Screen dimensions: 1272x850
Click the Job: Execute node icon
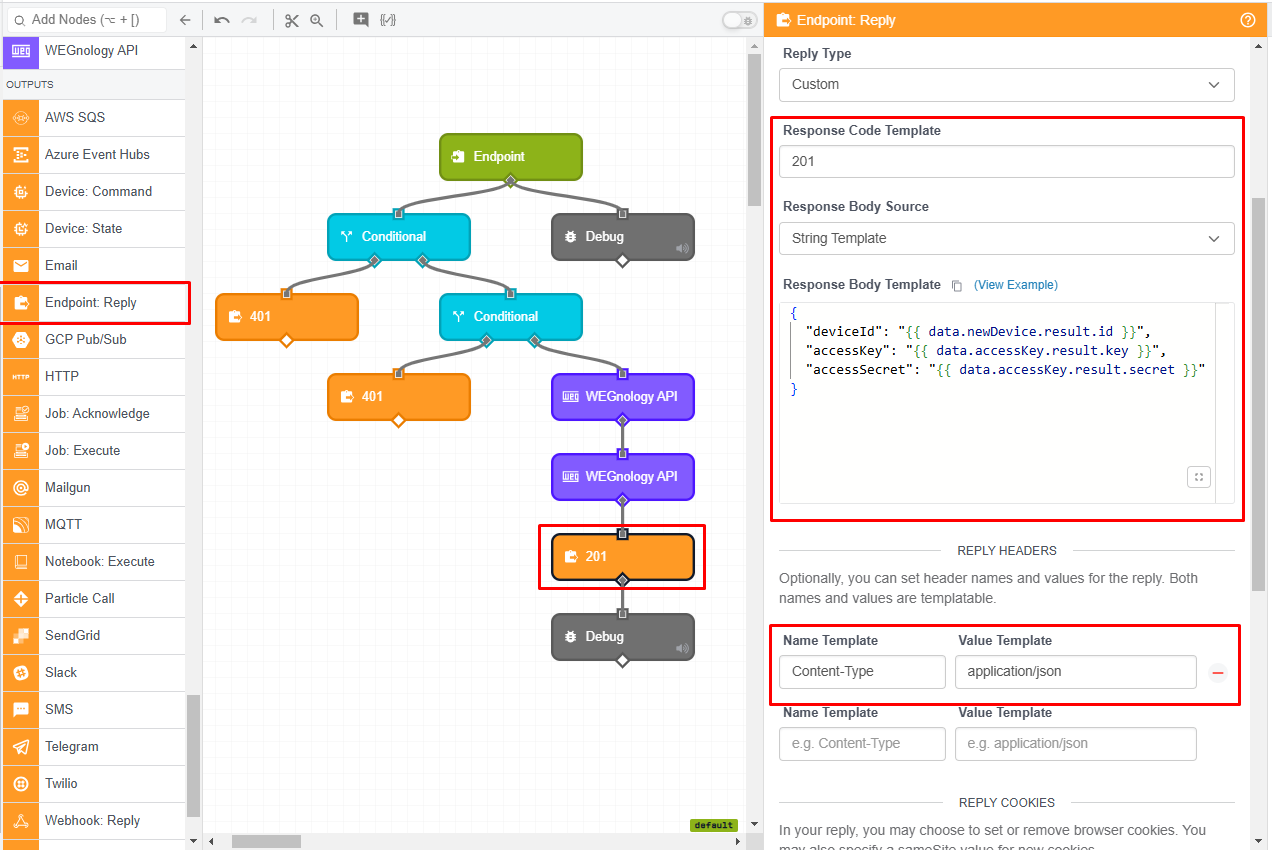click(21, 451)
